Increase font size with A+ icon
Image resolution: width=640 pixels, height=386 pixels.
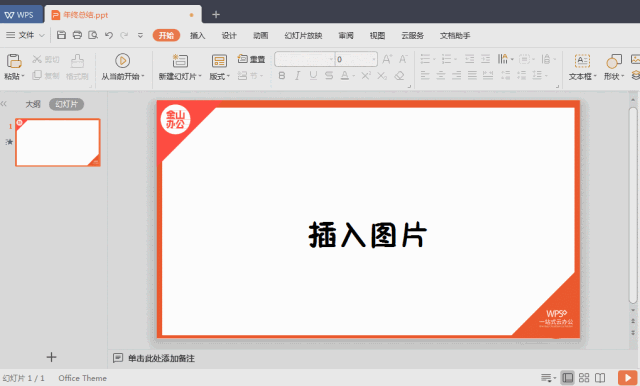(x=387, y=59)
